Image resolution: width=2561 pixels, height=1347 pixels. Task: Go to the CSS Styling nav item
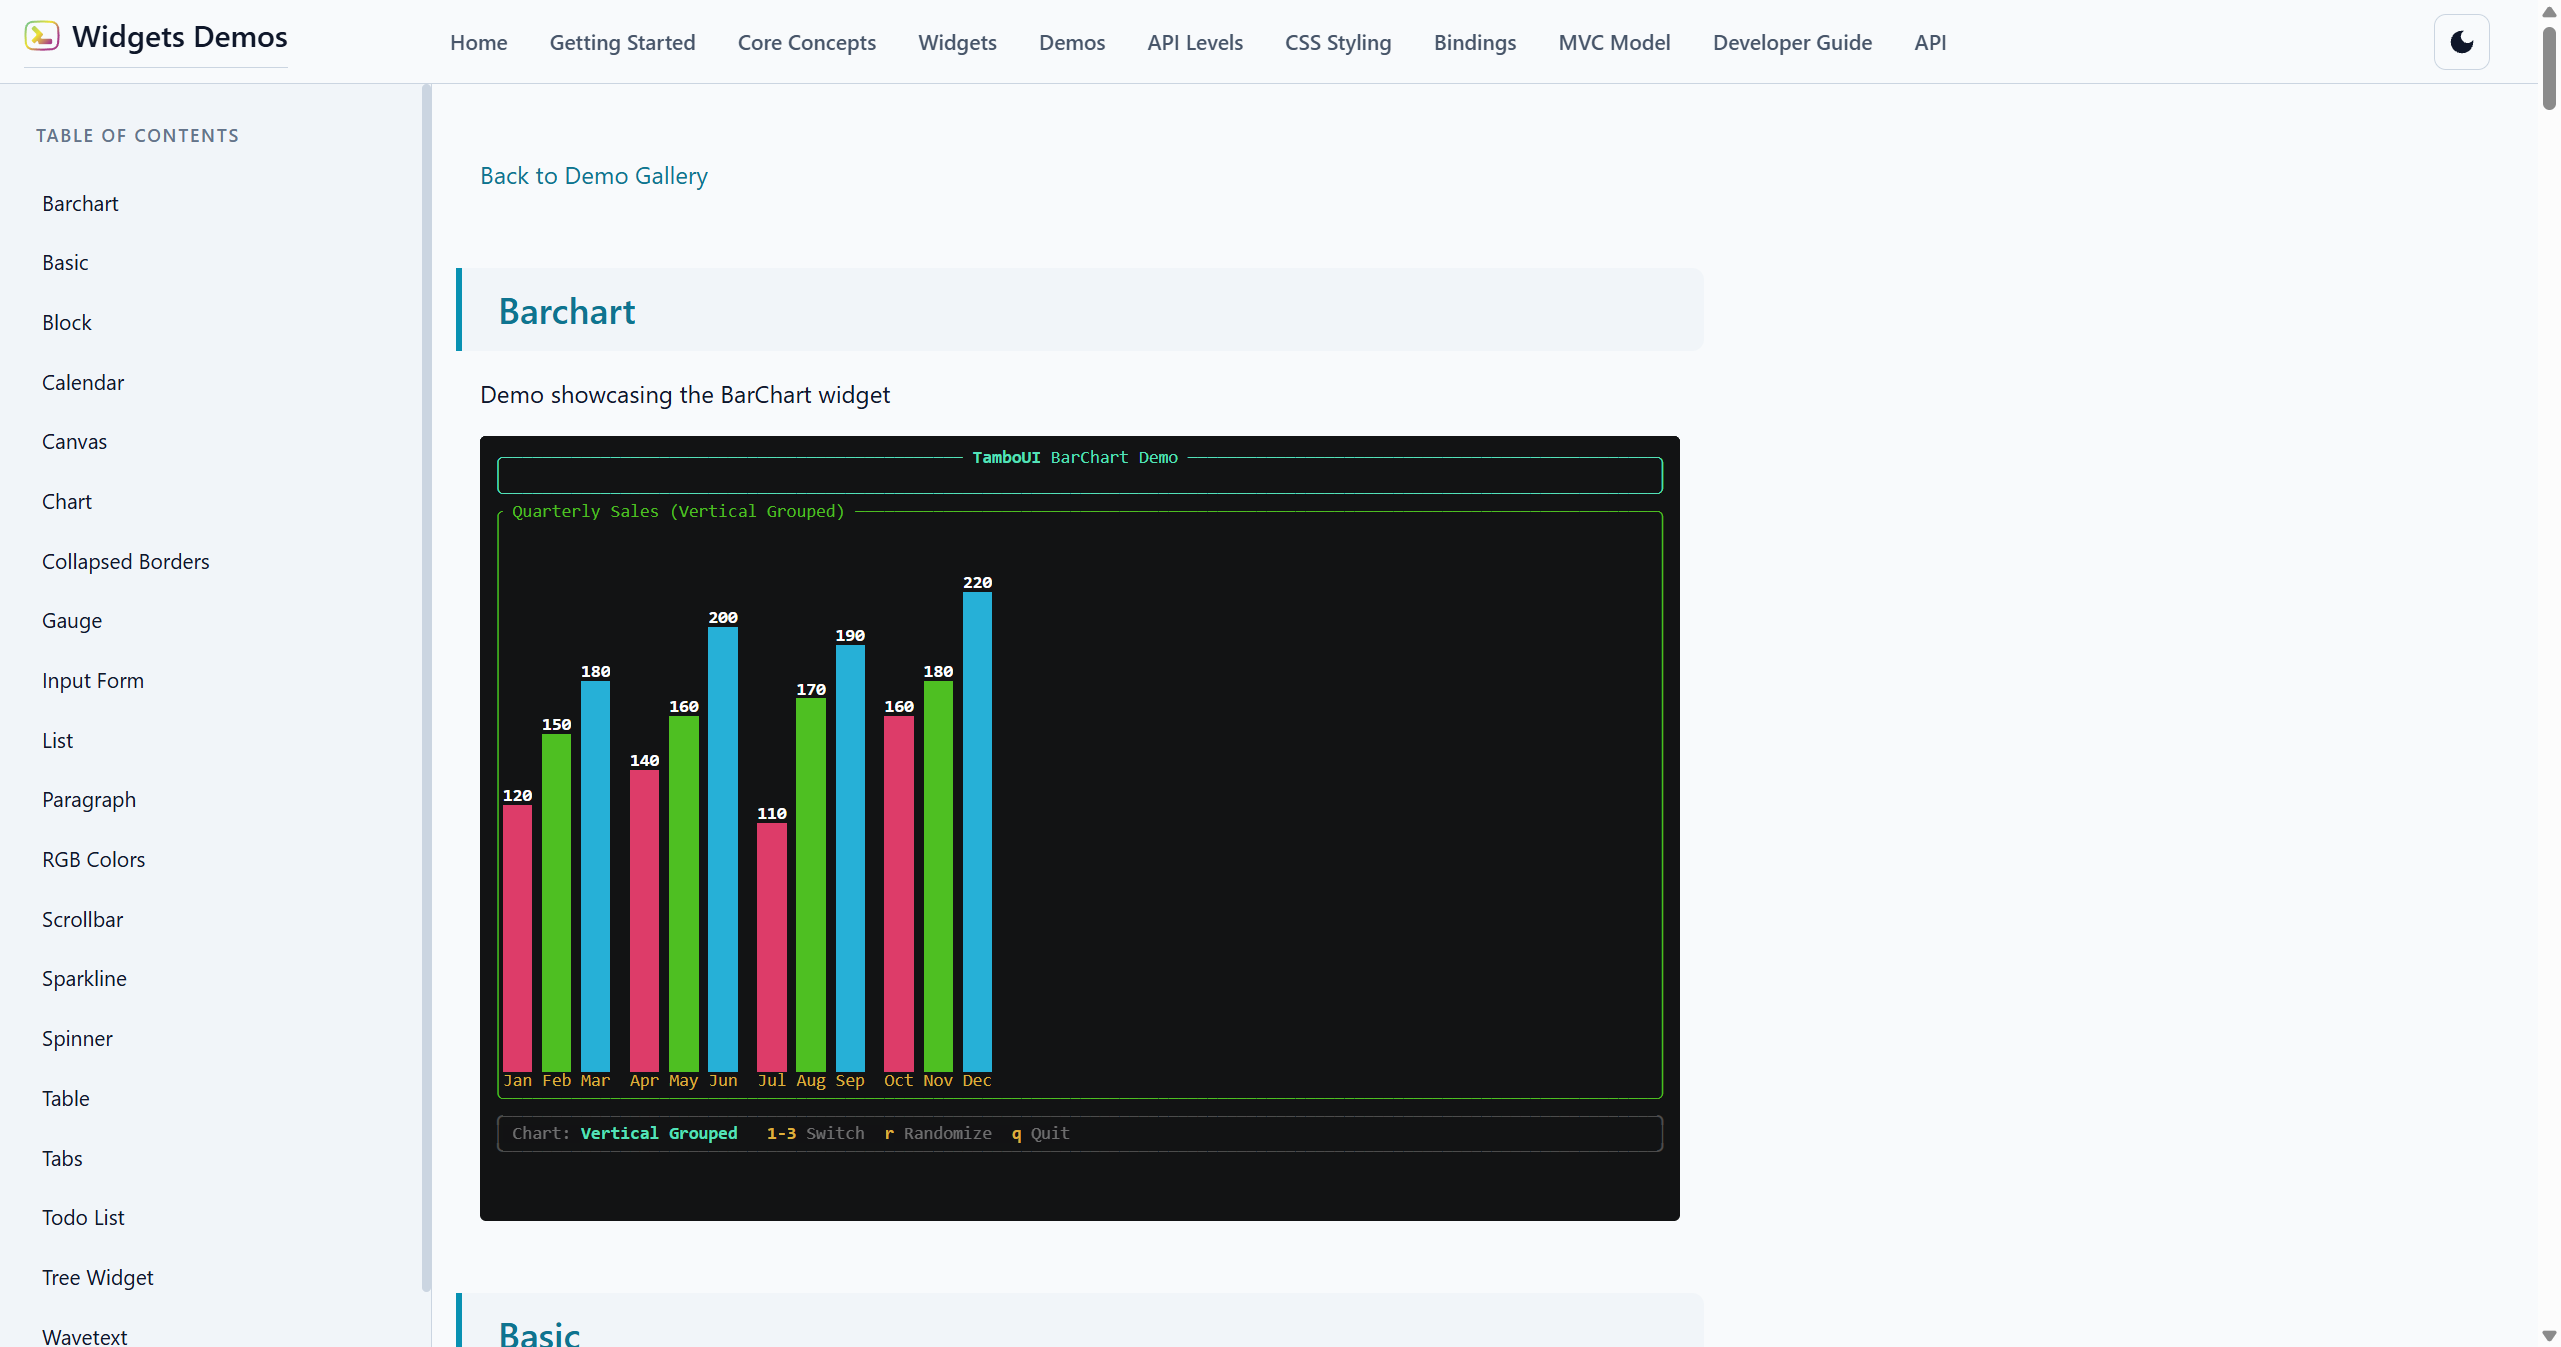click(x=1338, y=43)
